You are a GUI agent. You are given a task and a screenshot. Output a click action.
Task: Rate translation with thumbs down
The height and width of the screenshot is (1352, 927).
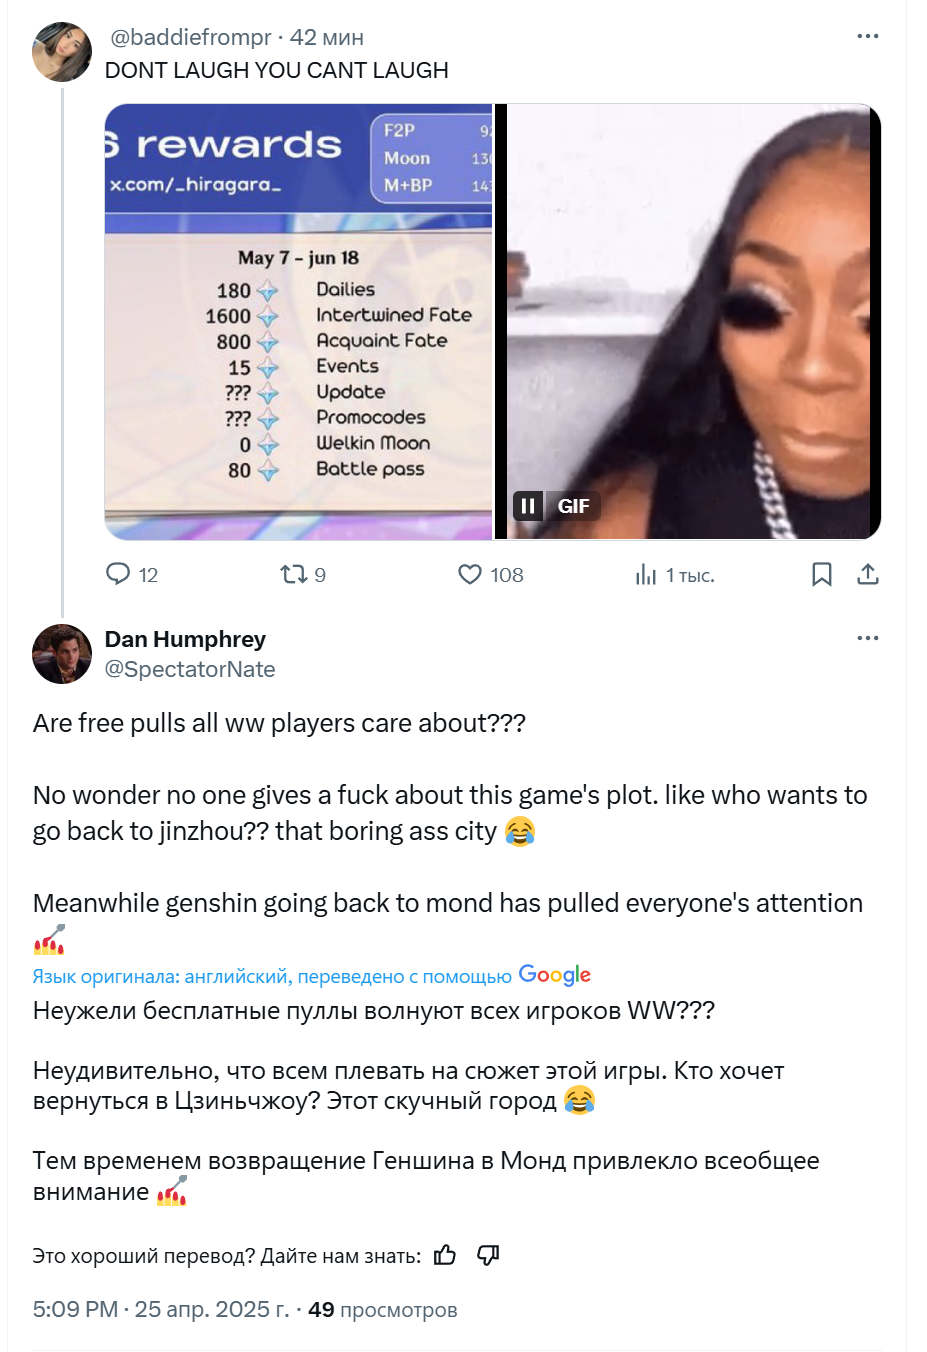click(488, 1255)
